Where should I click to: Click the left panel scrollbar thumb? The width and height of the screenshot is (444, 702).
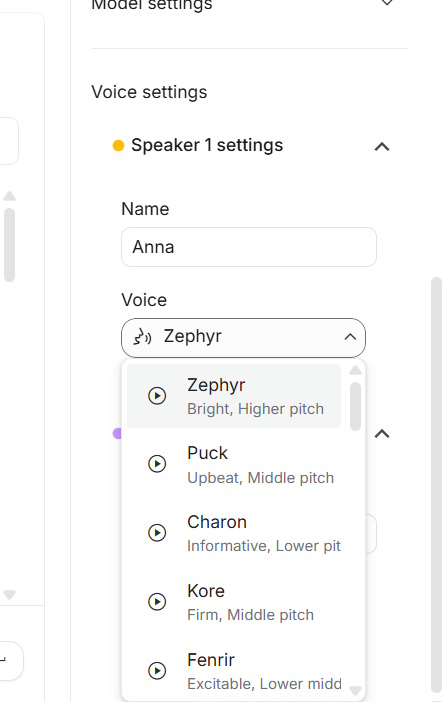tap(9, 245)
